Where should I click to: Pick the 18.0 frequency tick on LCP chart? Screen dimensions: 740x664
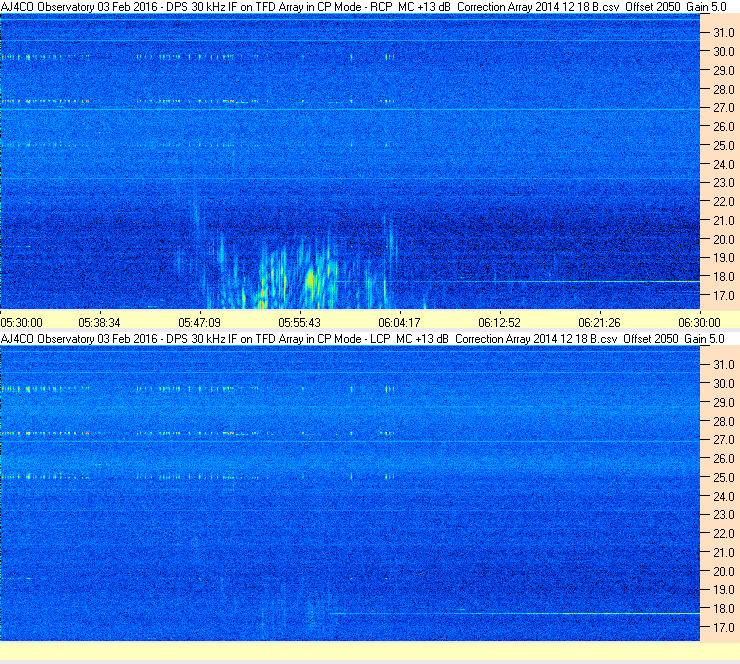(x=724, y=609)
